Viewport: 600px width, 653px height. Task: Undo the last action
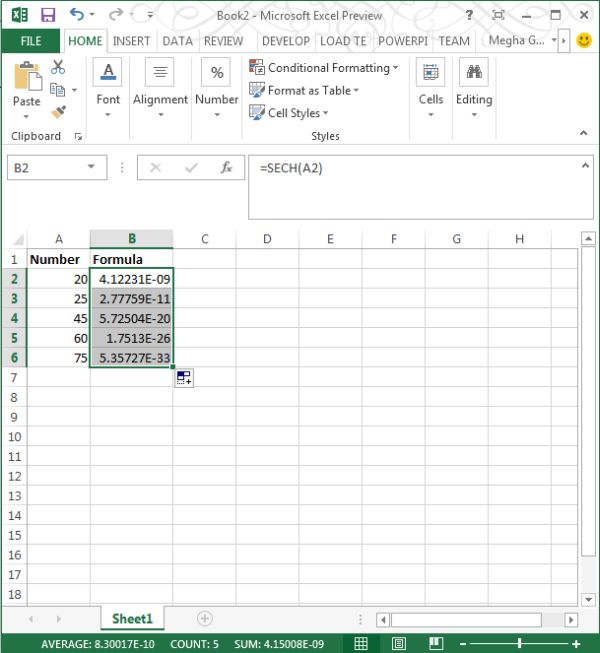(77, 15)
